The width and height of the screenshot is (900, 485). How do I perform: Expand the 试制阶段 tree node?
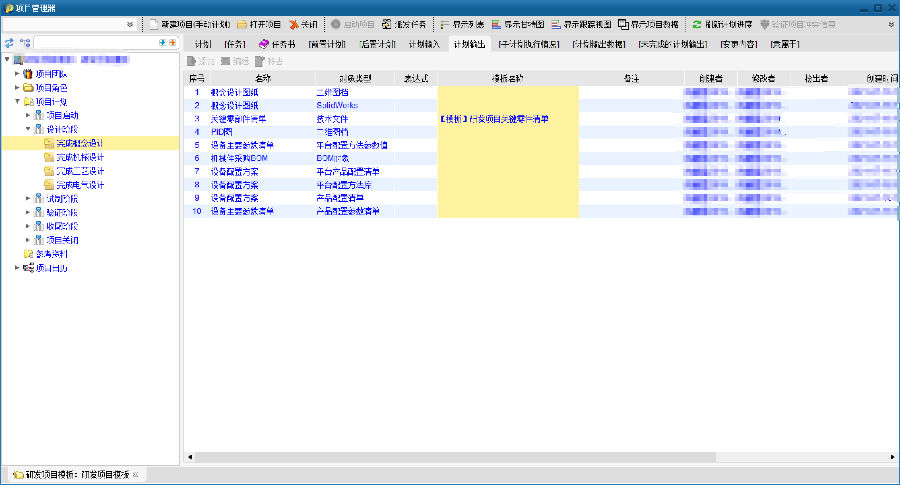tap(28, 199)
